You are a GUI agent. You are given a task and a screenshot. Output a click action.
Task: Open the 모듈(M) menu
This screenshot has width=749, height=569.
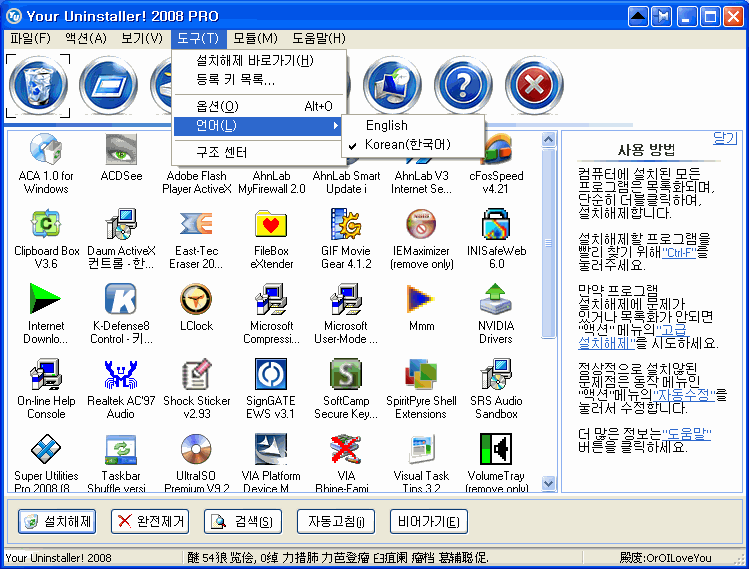tap(255, 38)
